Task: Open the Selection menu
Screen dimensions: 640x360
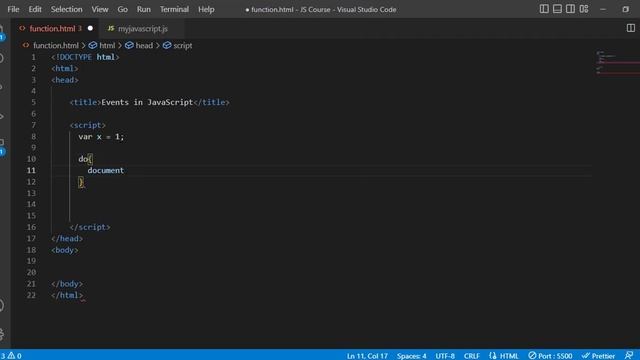Action: click(x=67, y=9)
